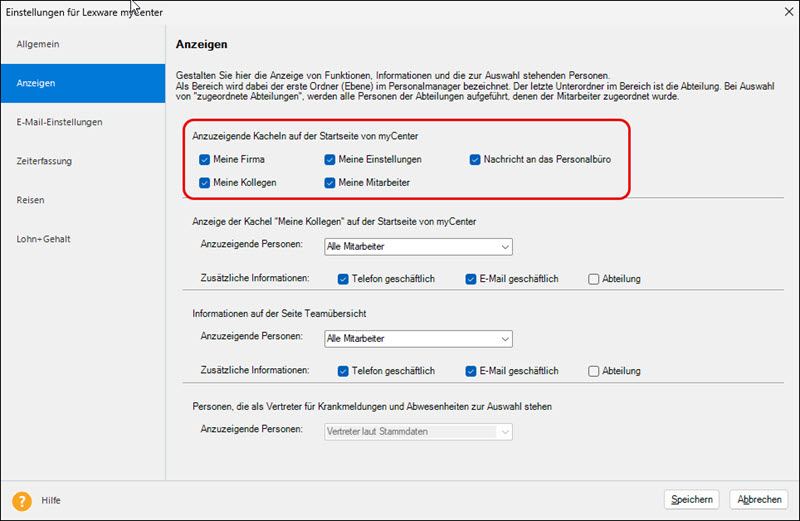Click the orange Hilfe question mark icon
Viewport: 800px width, 521px height.
[21, 500]
